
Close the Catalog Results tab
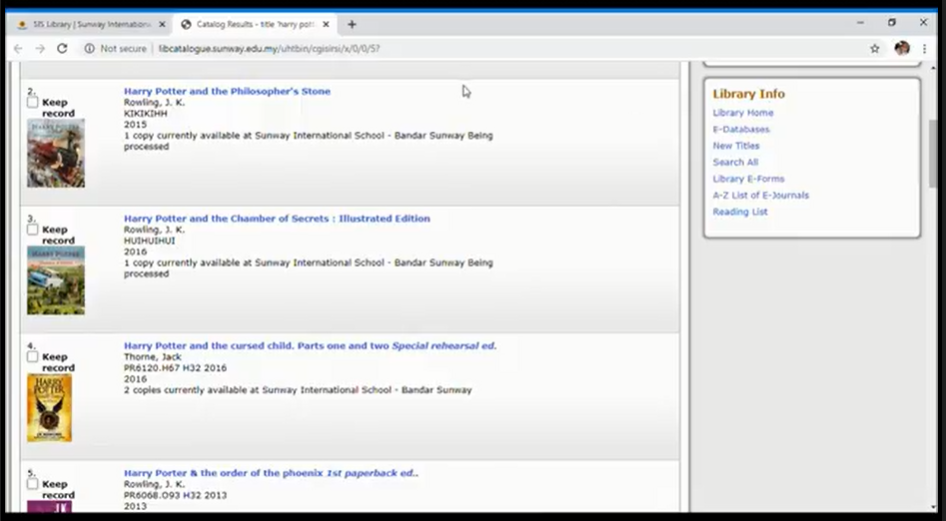326,25
